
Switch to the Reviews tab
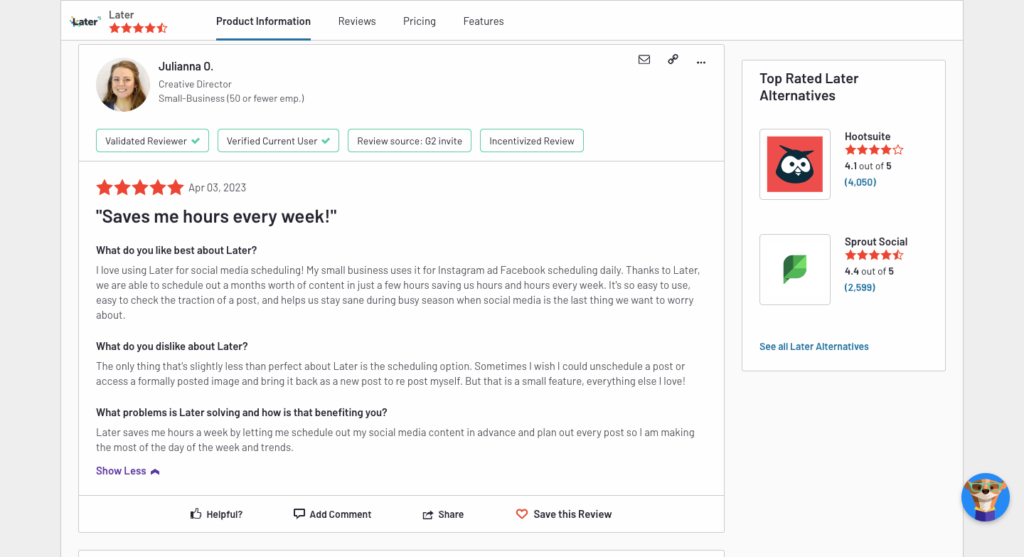tap(357, 22)
